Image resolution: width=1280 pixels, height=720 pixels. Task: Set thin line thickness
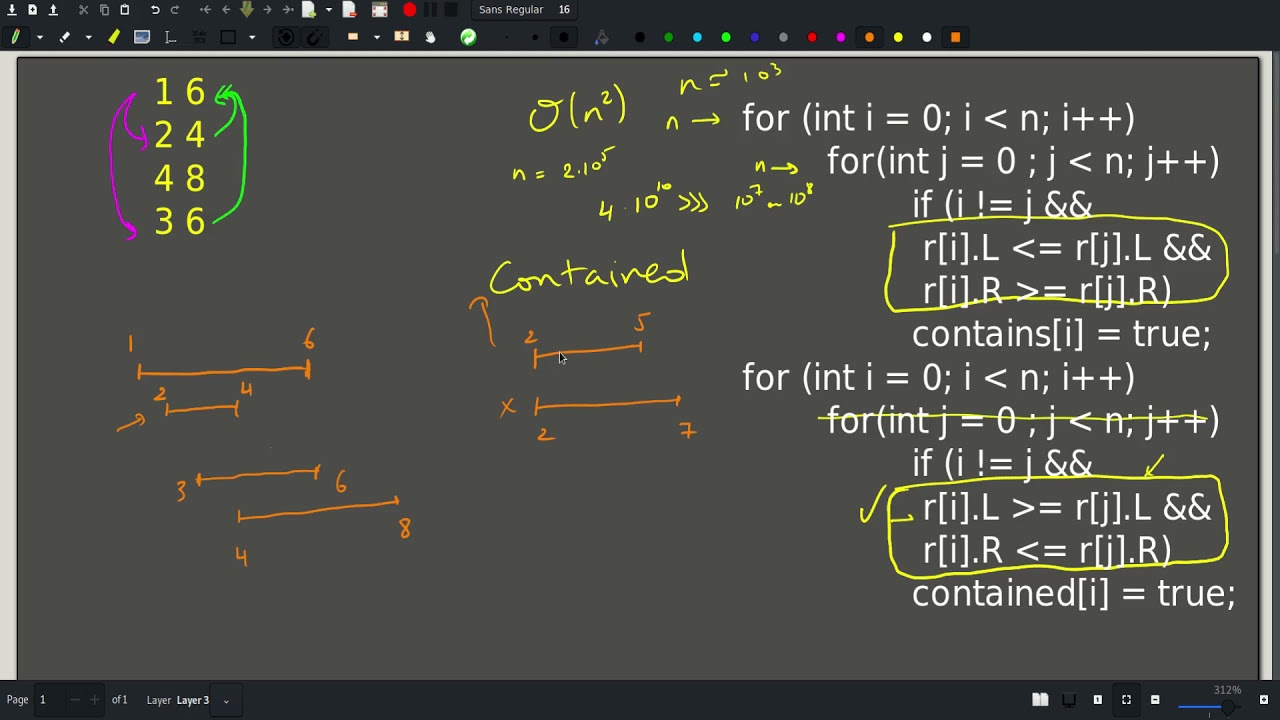tap(507, 37)
